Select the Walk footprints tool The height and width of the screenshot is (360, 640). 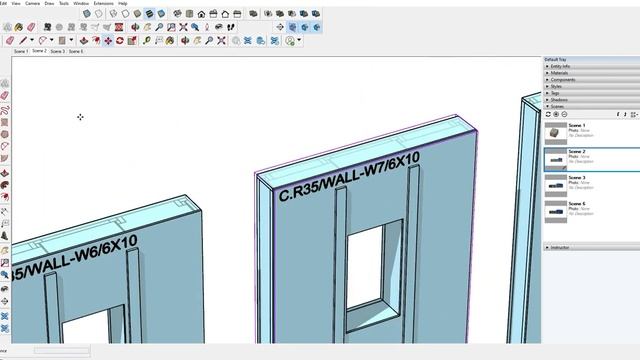point(231,27)
